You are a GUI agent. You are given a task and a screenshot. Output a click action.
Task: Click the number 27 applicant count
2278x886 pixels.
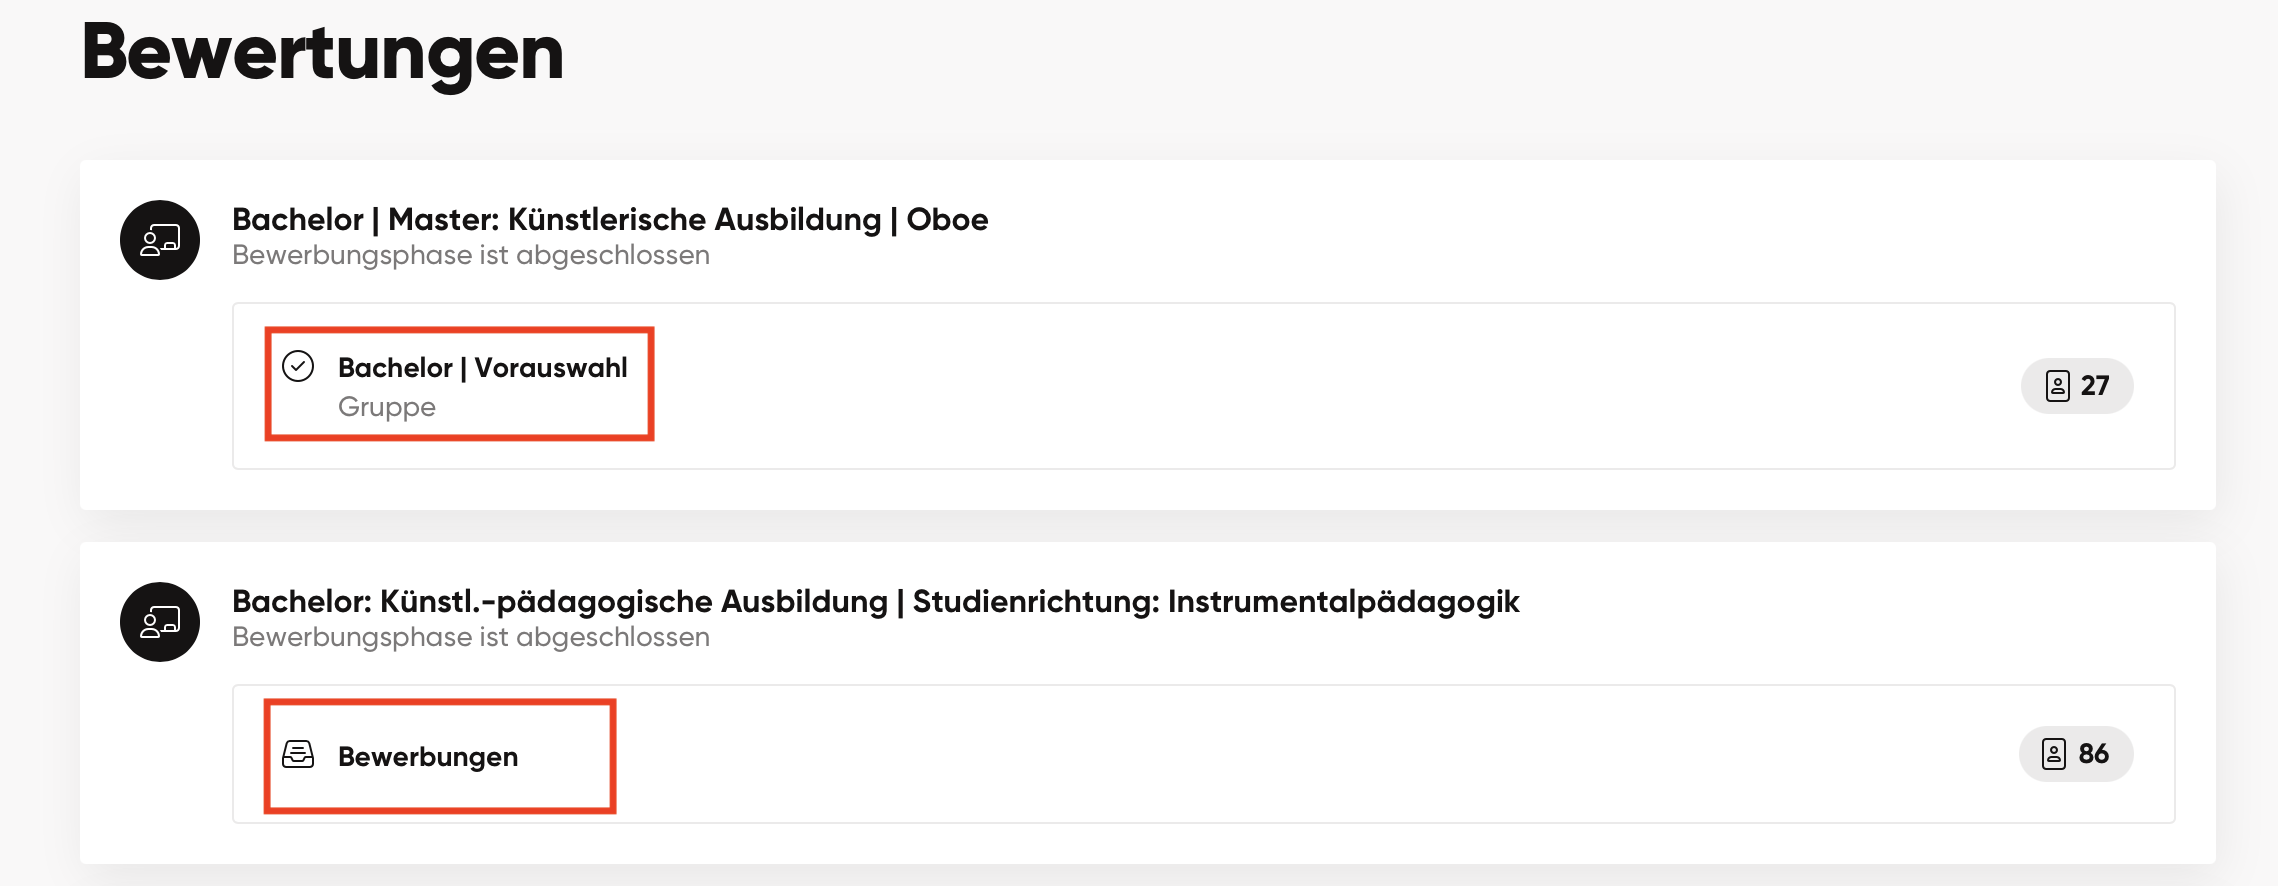[2095, 386]
